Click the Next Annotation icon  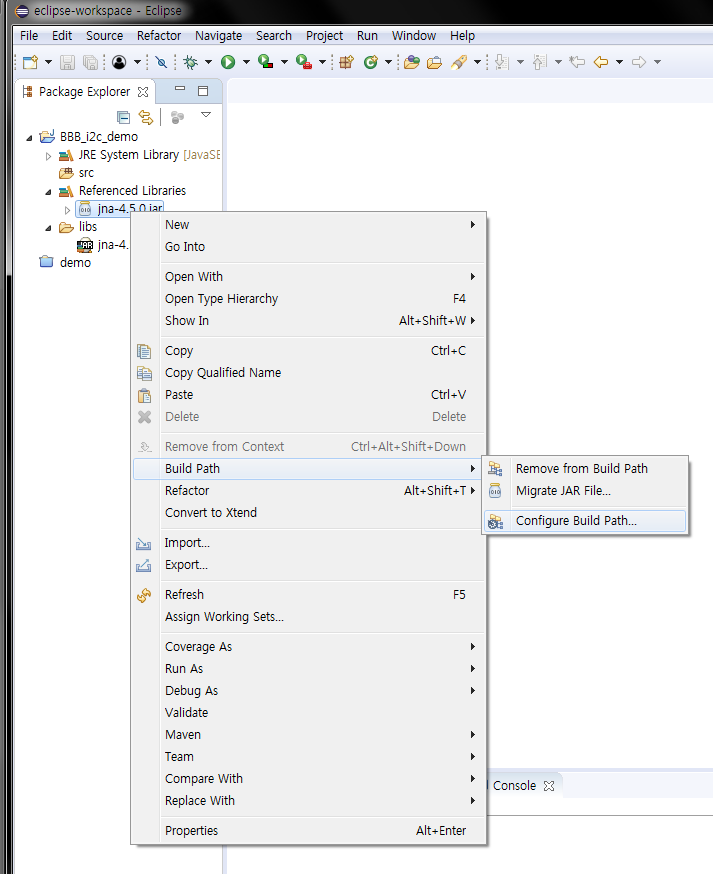click(x=502, y=62)
